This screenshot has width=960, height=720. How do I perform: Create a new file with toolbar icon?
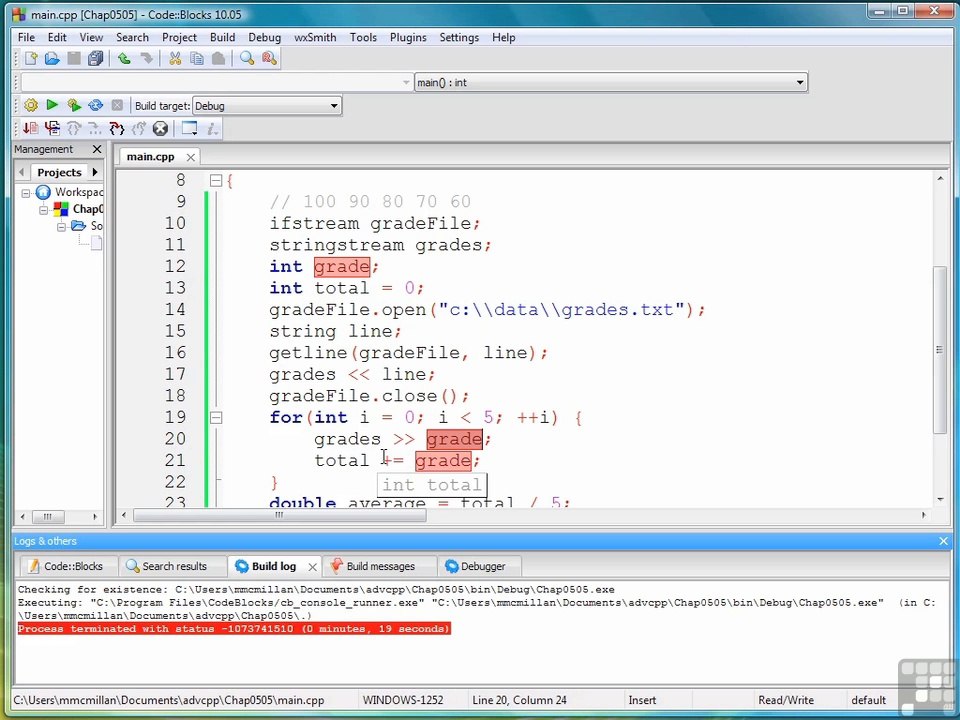[31, 59]
